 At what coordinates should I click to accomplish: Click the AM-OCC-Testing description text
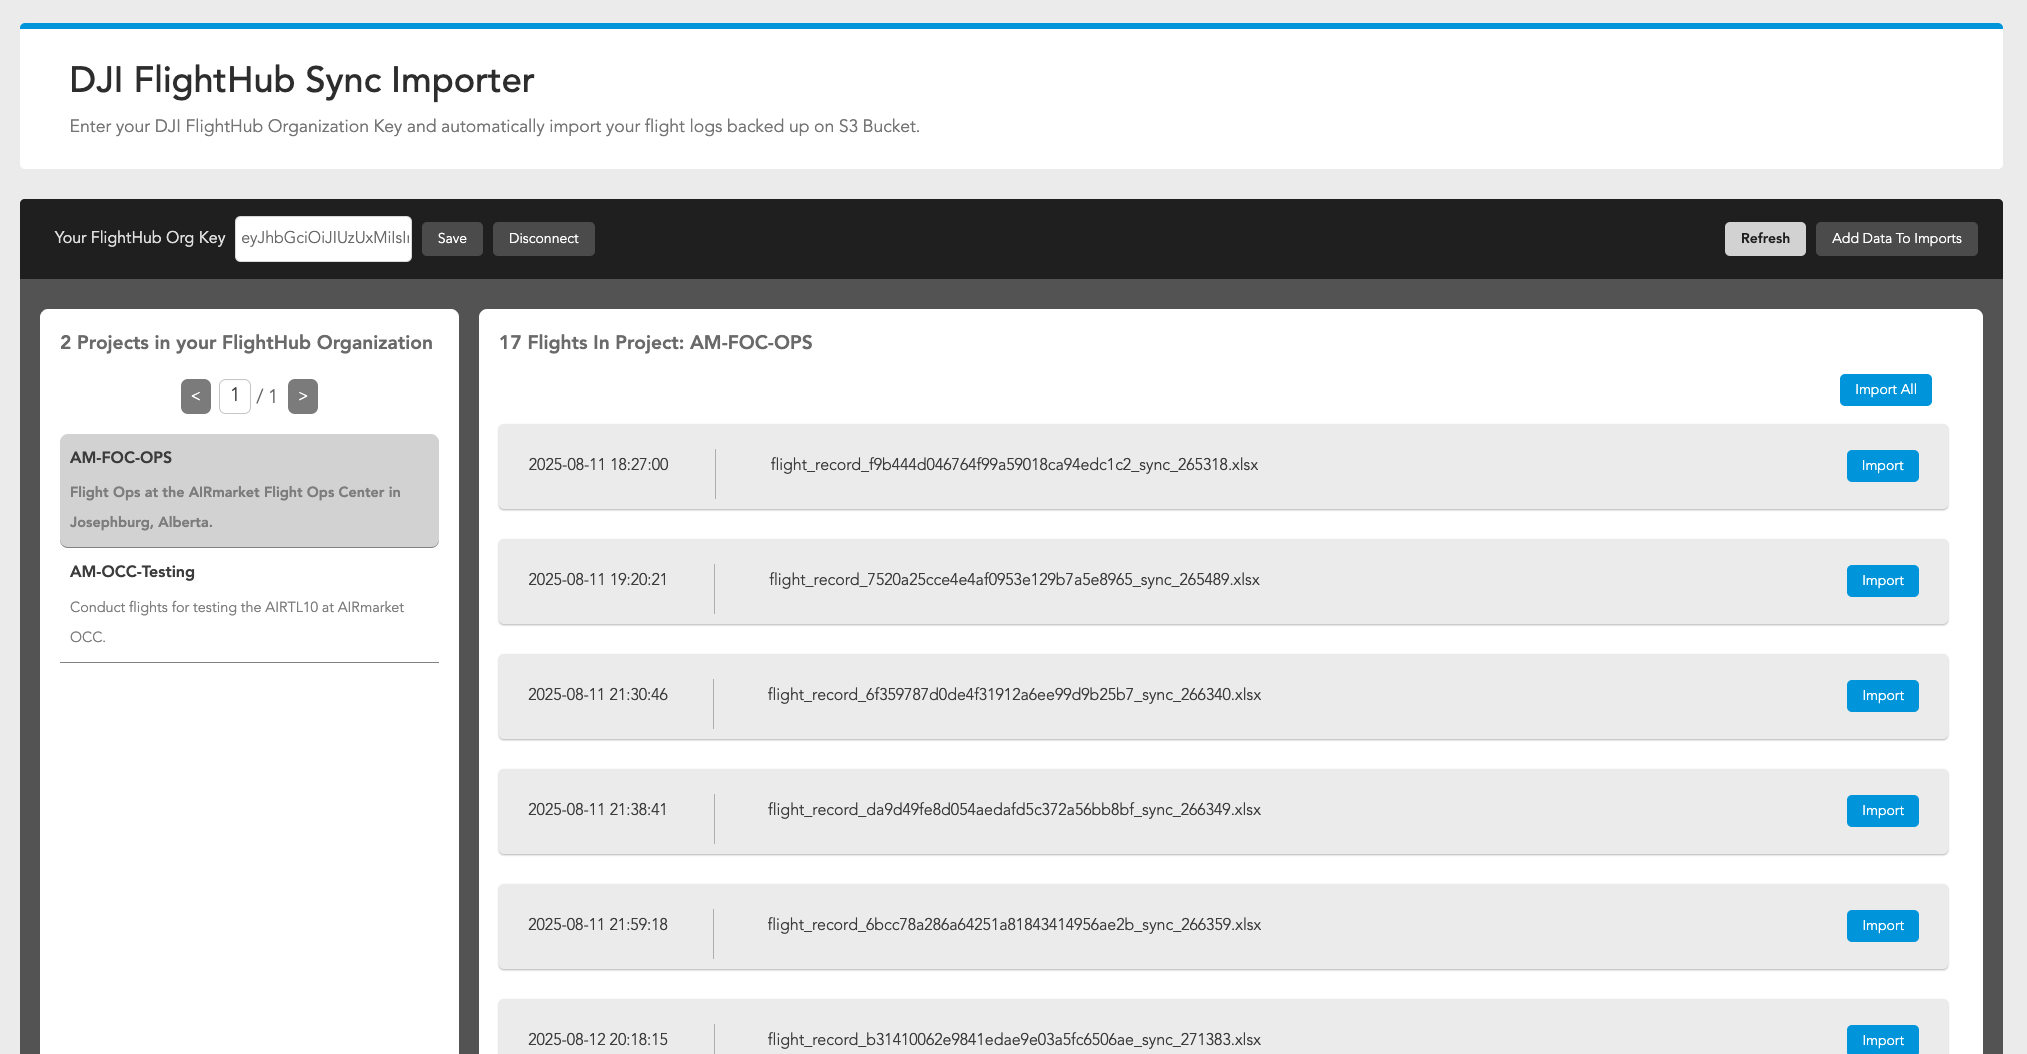click(237, 622)
